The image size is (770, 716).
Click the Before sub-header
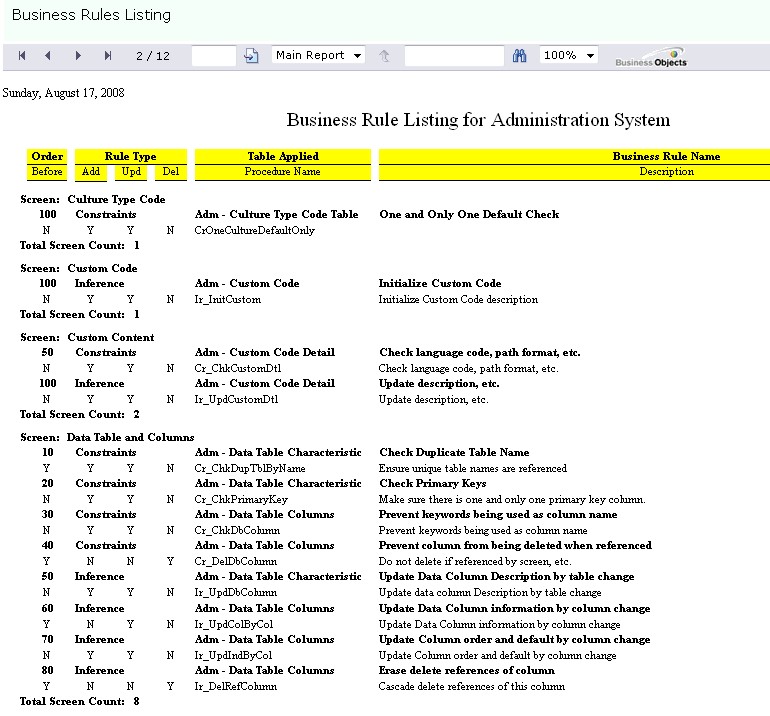click(x=47, y=172)
